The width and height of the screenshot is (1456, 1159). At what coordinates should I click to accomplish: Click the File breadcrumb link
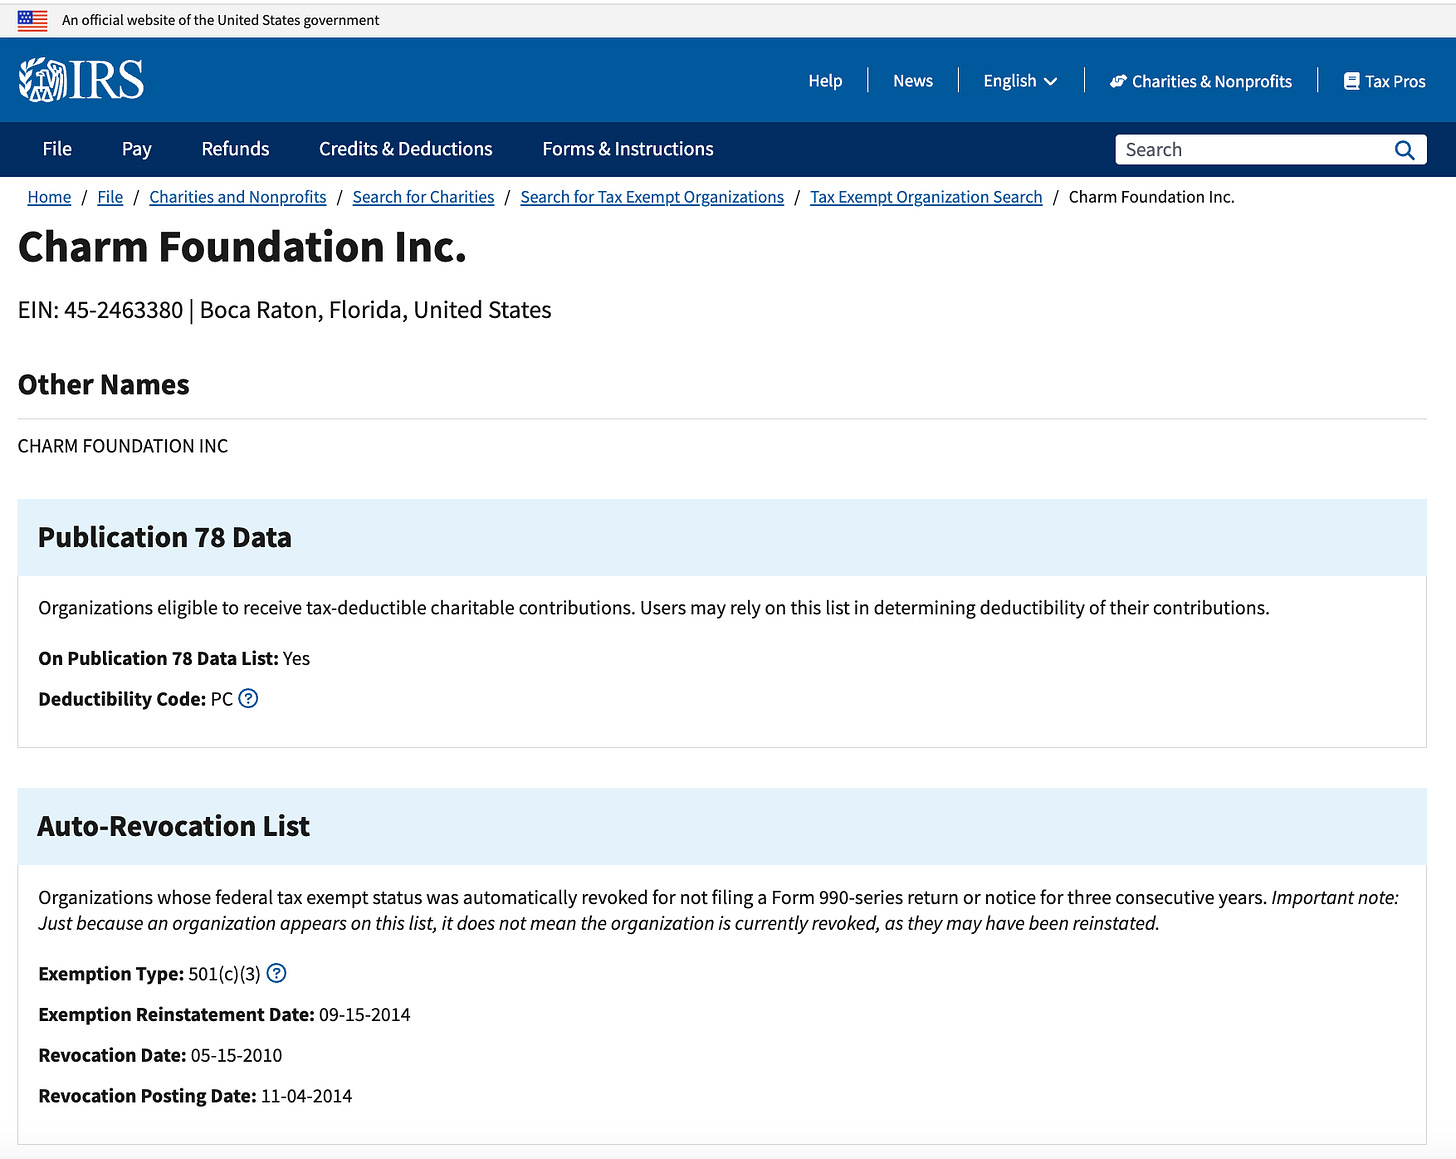(110, 197)
